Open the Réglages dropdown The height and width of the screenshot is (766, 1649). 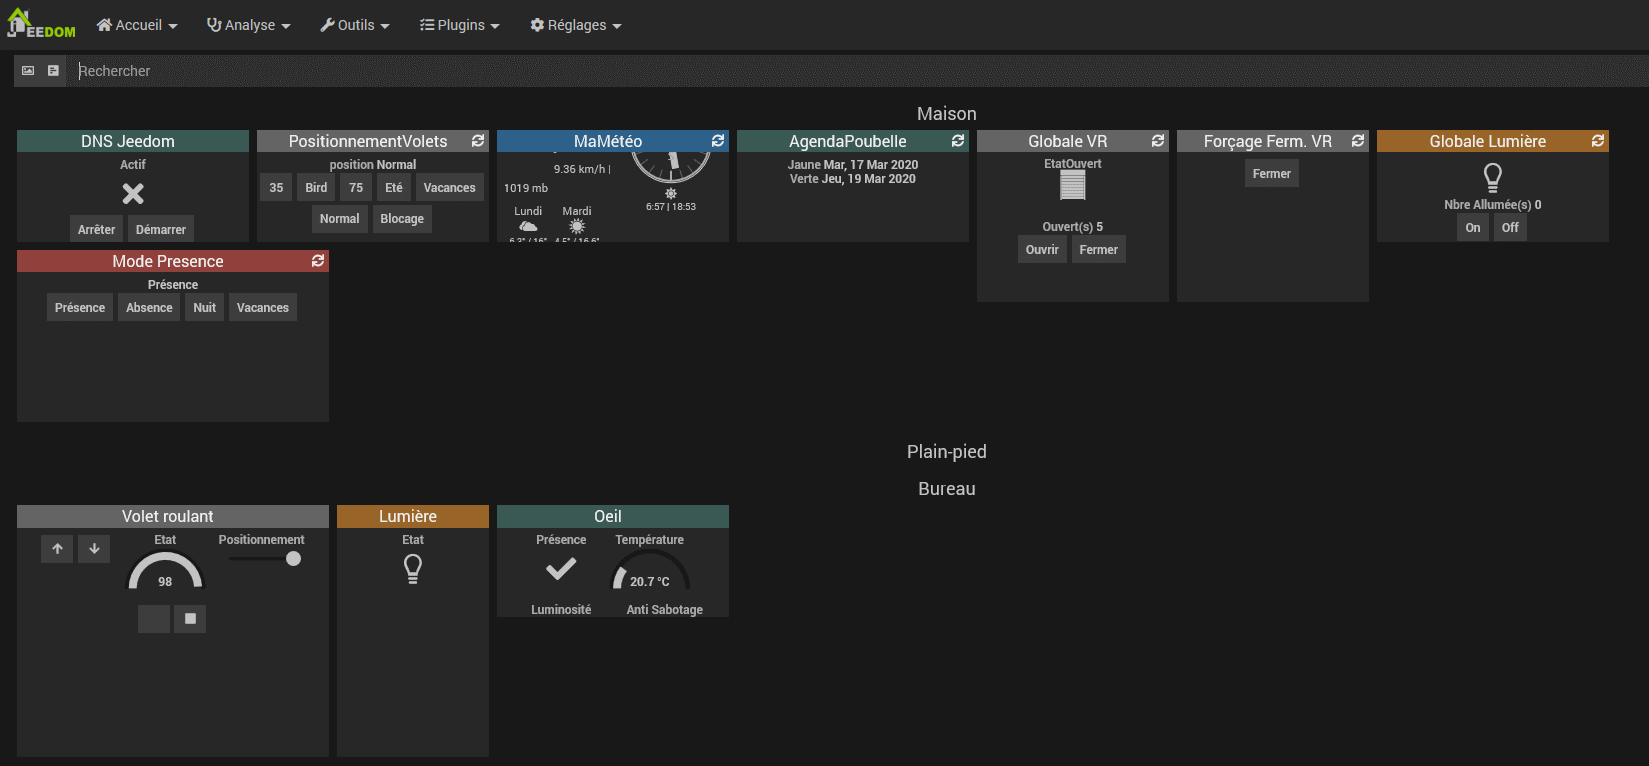[x=576, y=25]
